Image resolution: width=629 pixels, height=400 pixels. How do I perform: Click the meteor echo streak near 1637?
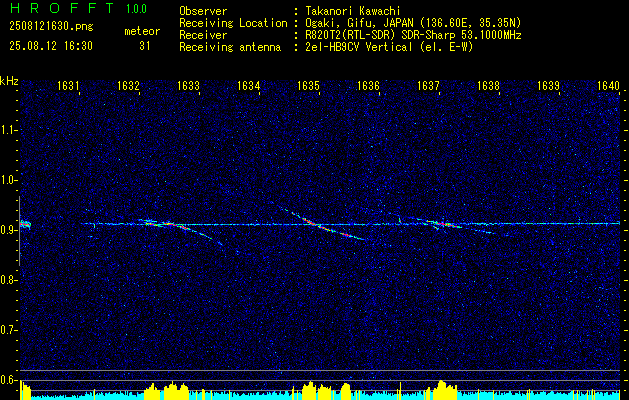pyautogui.click(x=445, y=225)
